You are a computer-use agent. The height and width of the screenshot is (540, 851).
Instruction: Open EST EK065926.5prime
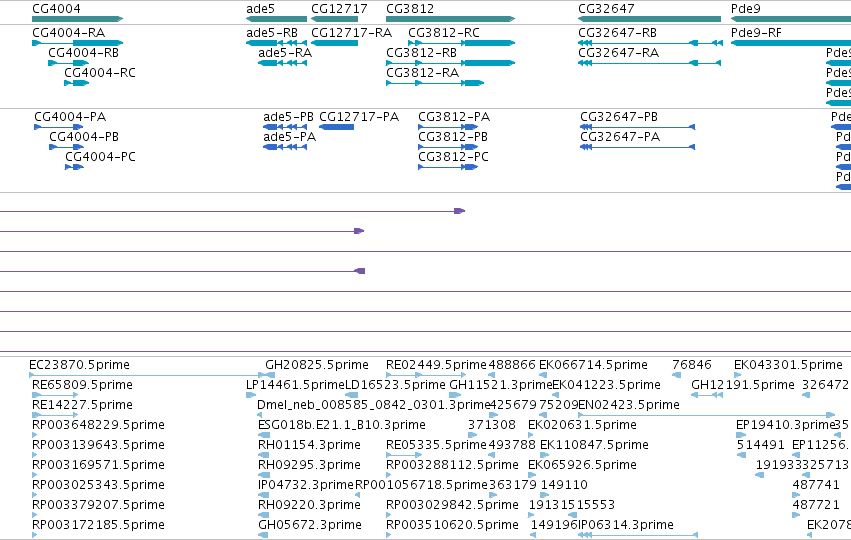[582, 465]
